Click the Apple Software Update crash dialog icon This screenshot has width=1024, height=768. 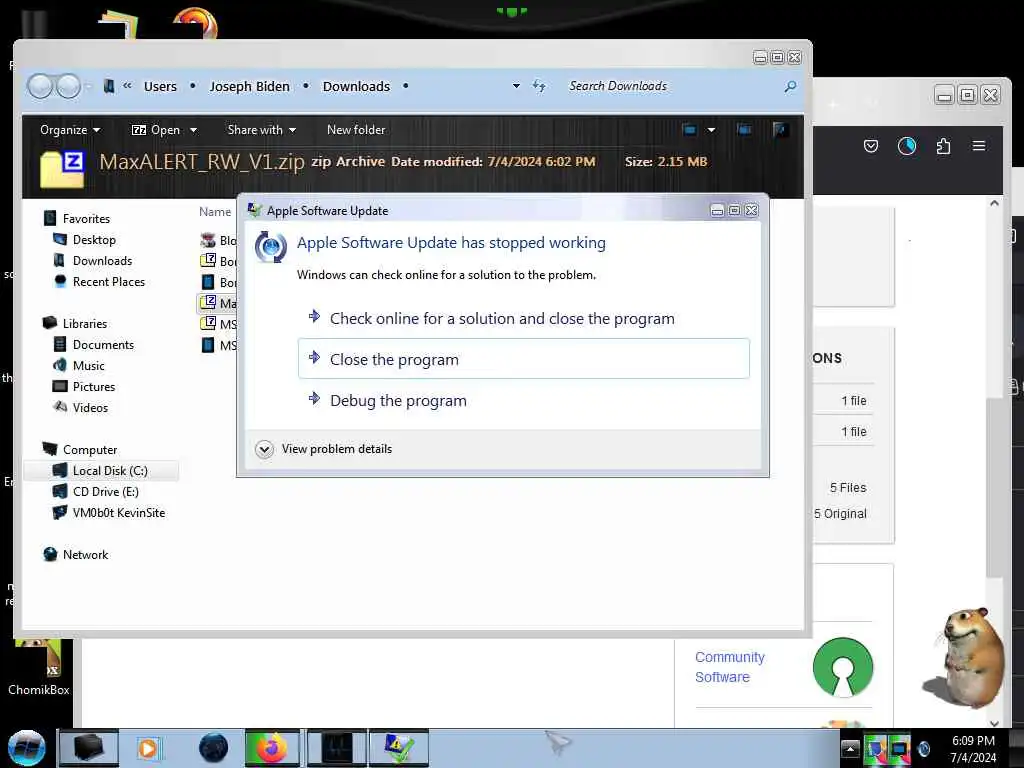pos(270,247)
